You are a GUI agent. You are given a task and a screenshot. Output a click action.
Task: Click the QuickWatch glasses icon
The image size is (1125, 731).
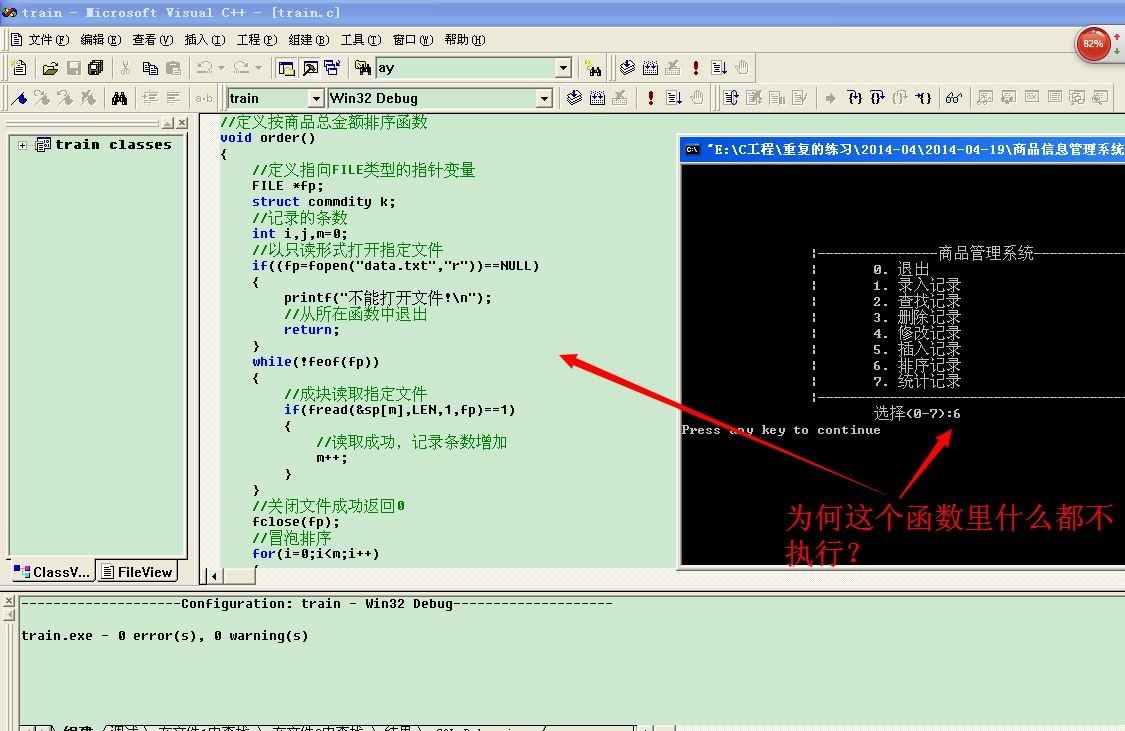tap(953, 98)
